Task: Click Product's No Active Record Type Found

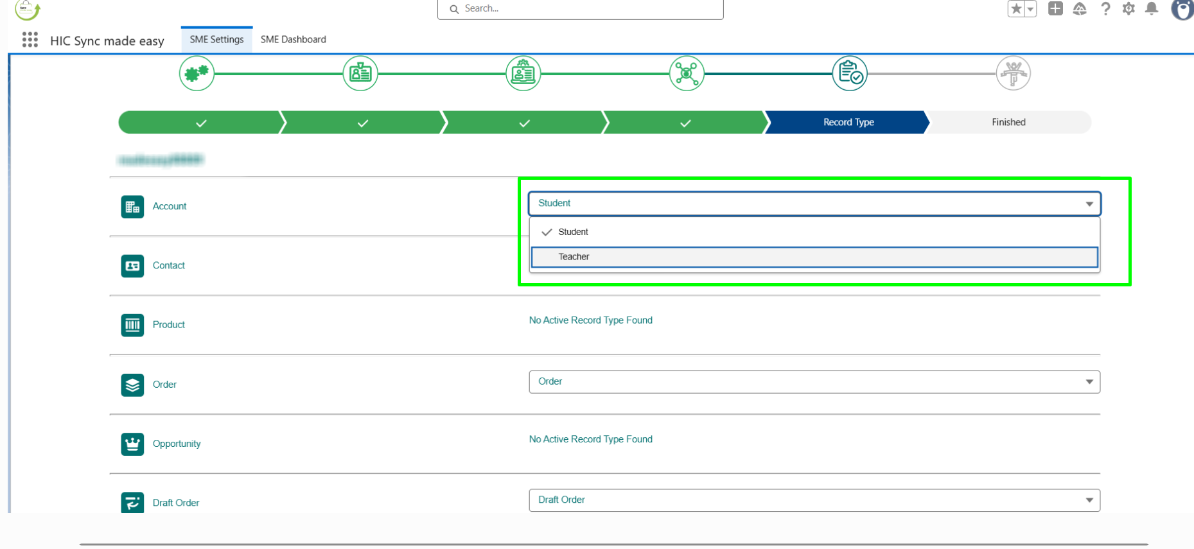Action: [591, 321]
